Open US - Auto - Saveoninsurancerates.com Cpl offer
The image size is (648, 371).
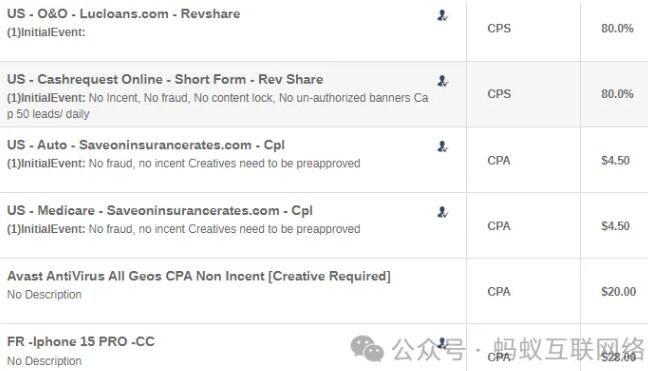point(146,145)
